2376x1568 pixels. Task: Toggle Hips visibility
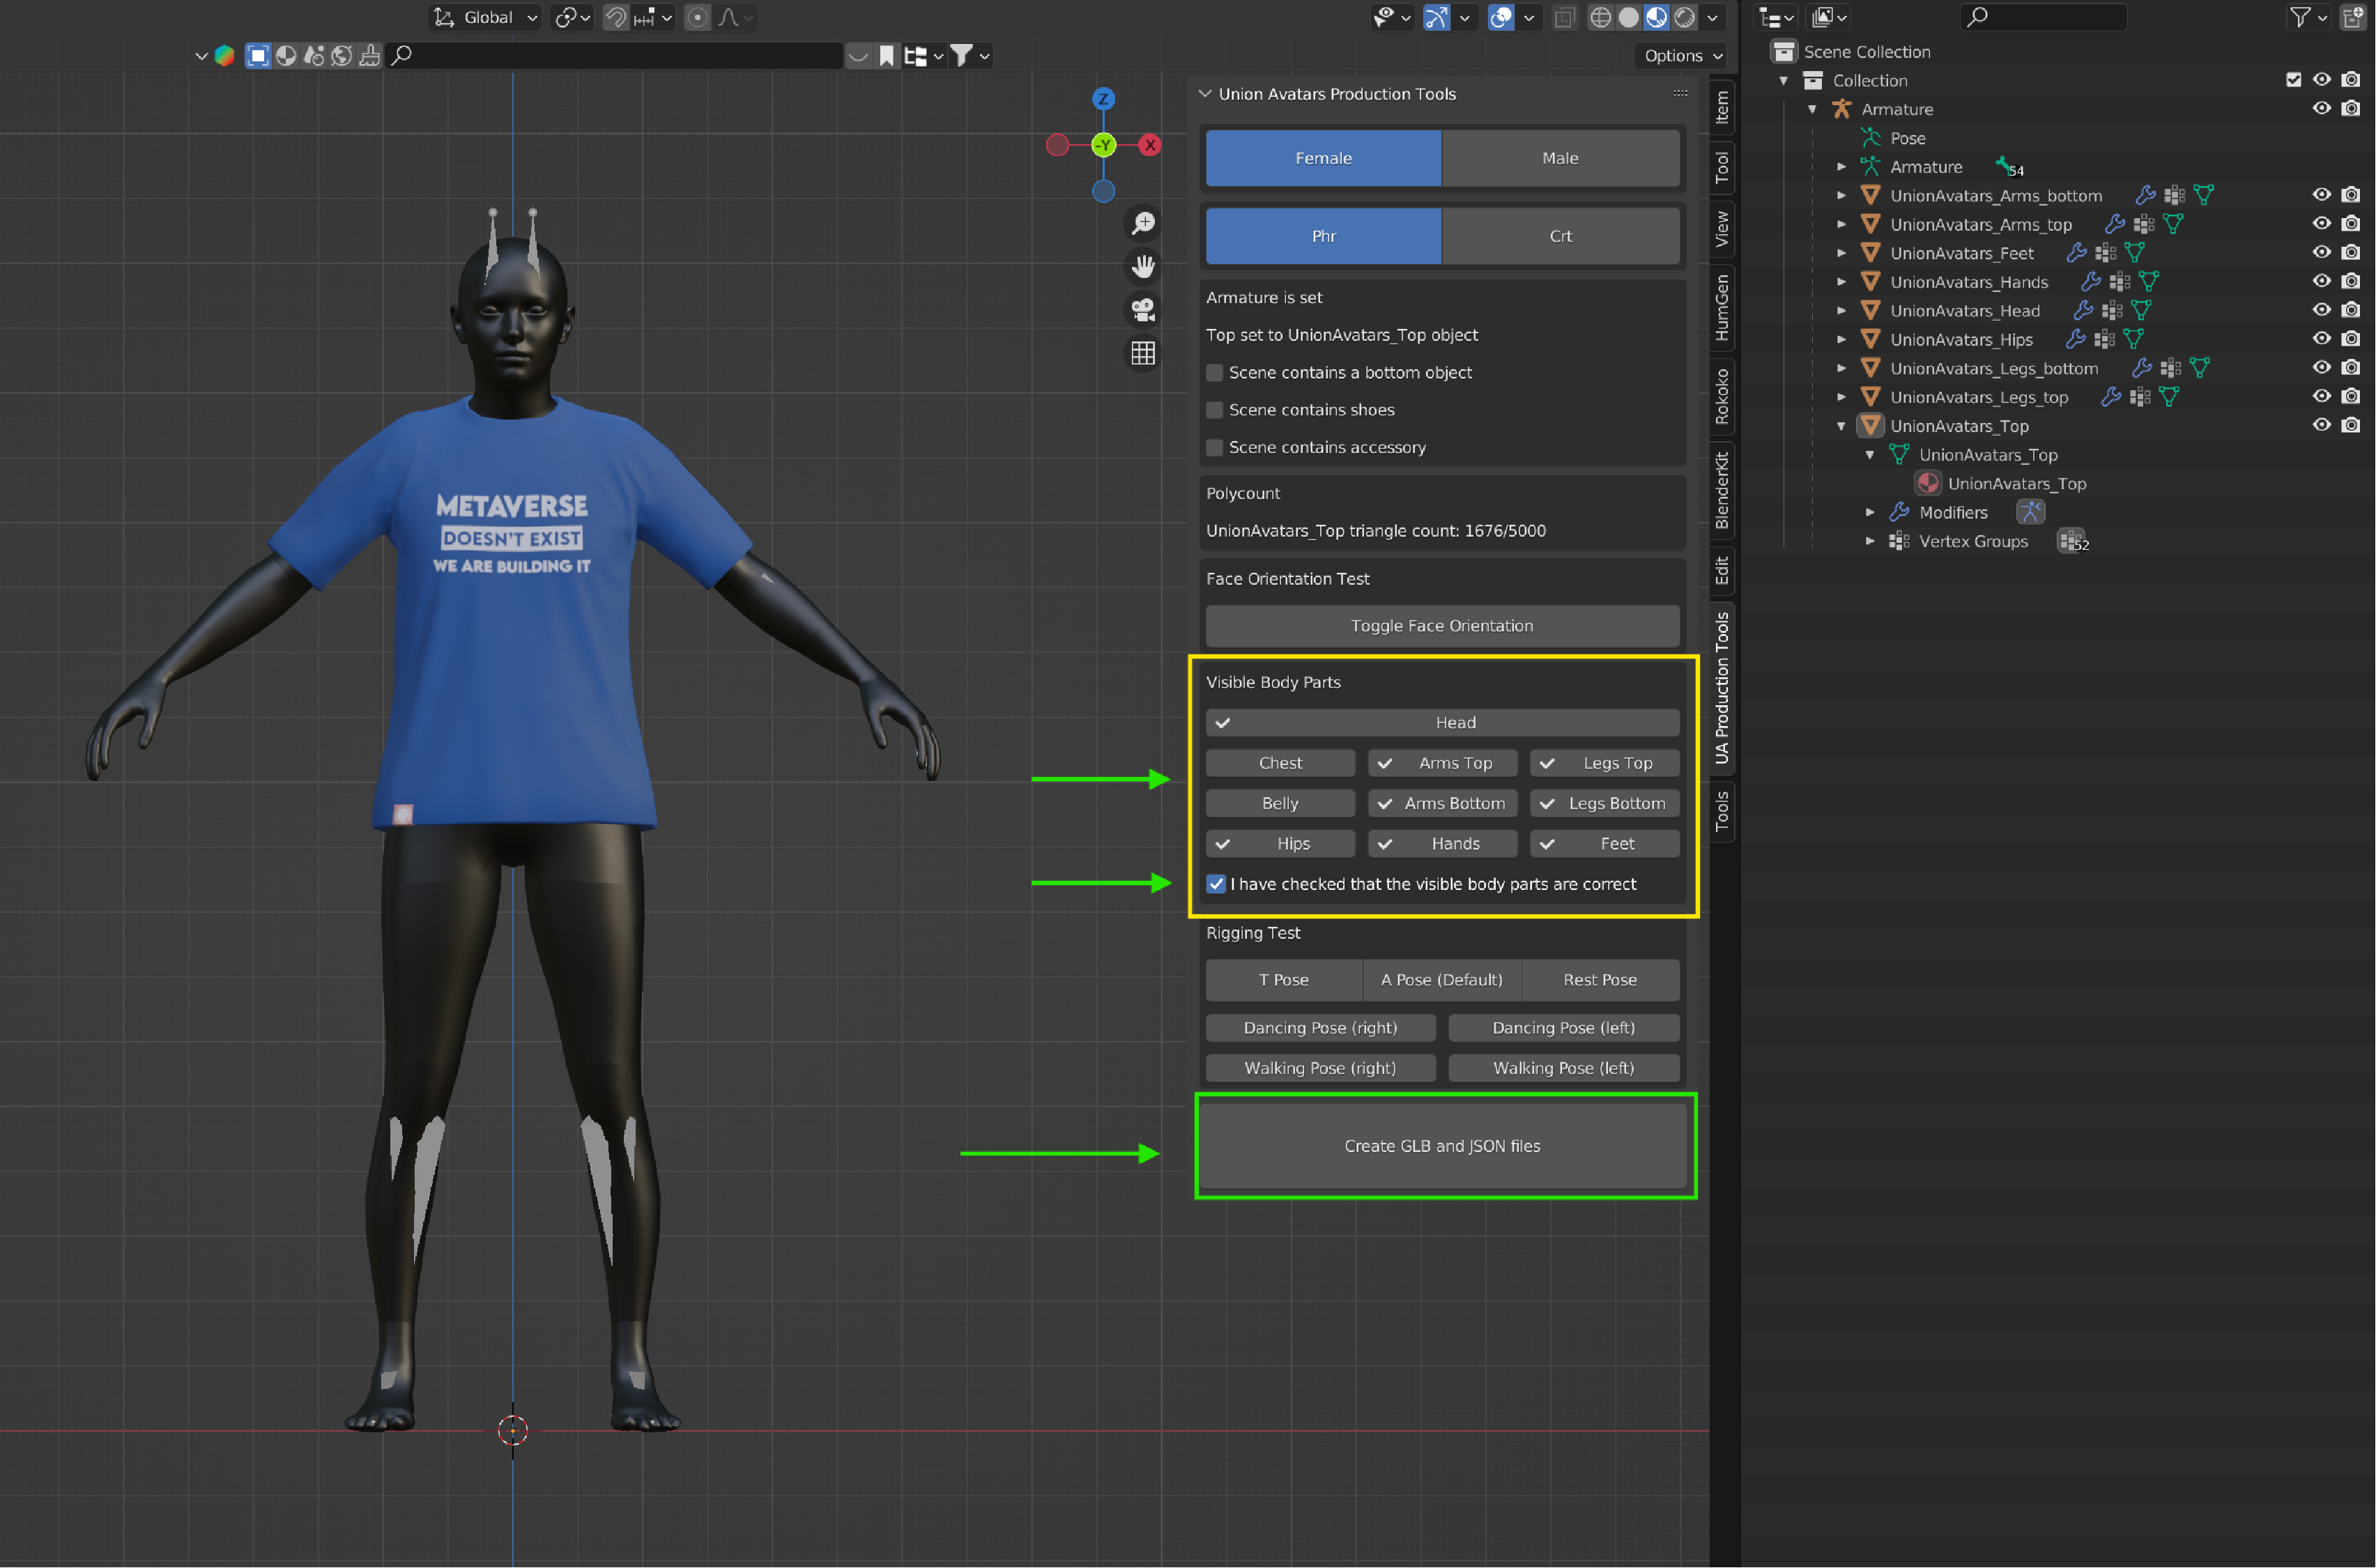click(1280, 843)
